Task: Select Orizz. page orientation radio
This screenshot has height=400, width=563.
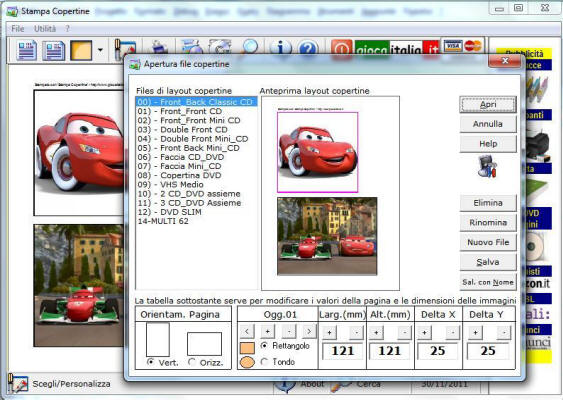Action: (x=192, y=362)
